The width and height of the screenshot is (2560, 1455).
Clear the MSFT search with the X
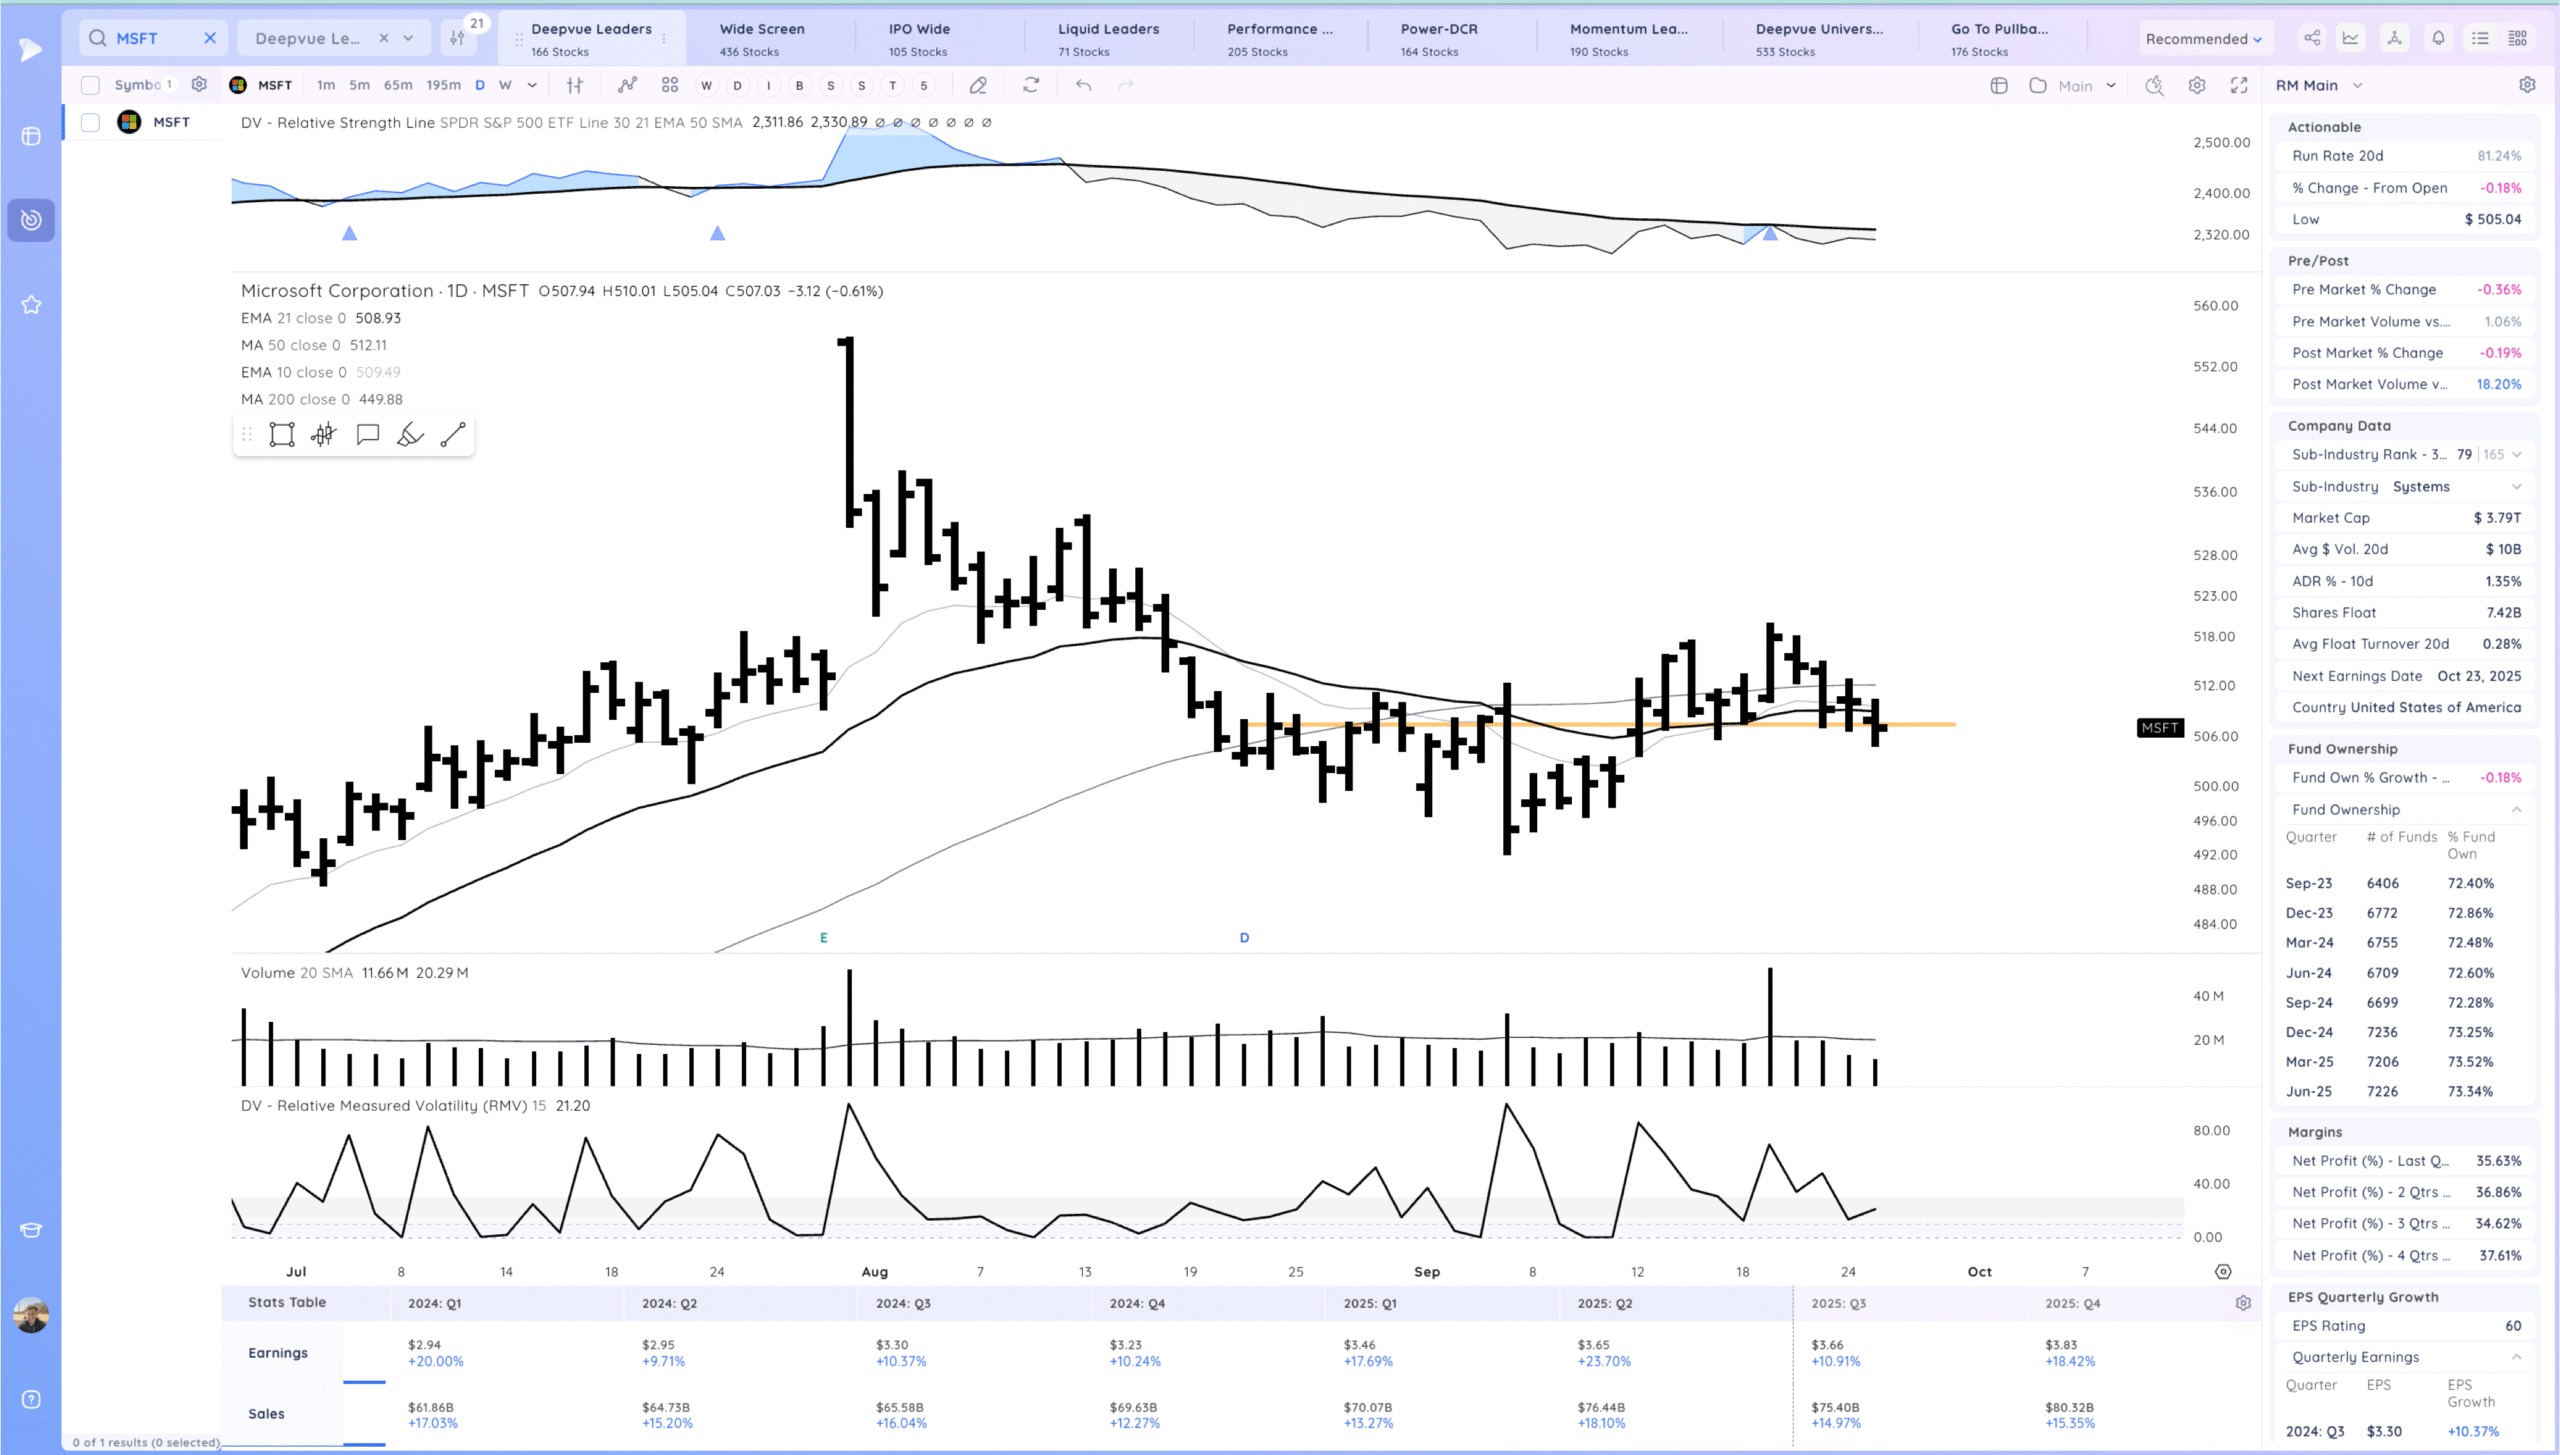210,38
